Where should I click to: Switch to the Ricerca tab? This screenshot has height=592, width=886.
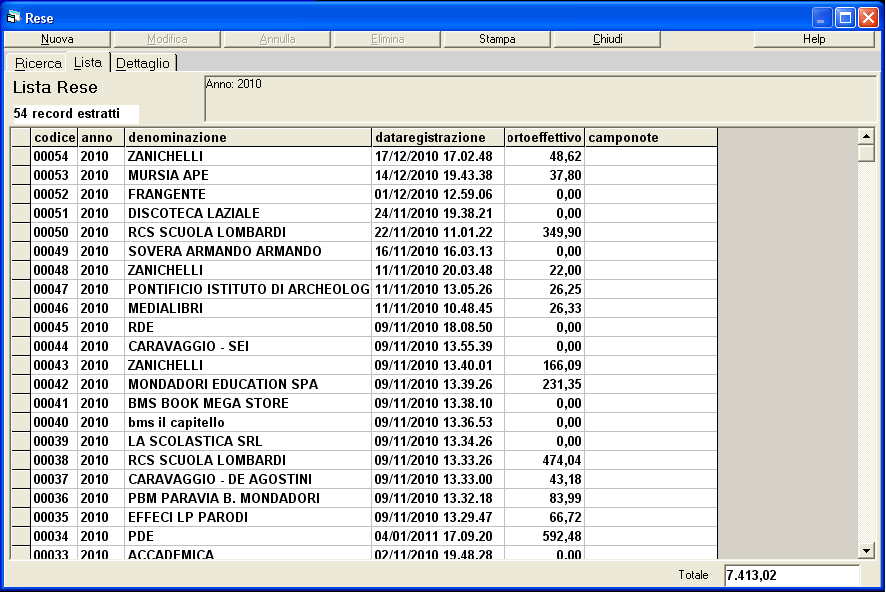click(38, 63)
